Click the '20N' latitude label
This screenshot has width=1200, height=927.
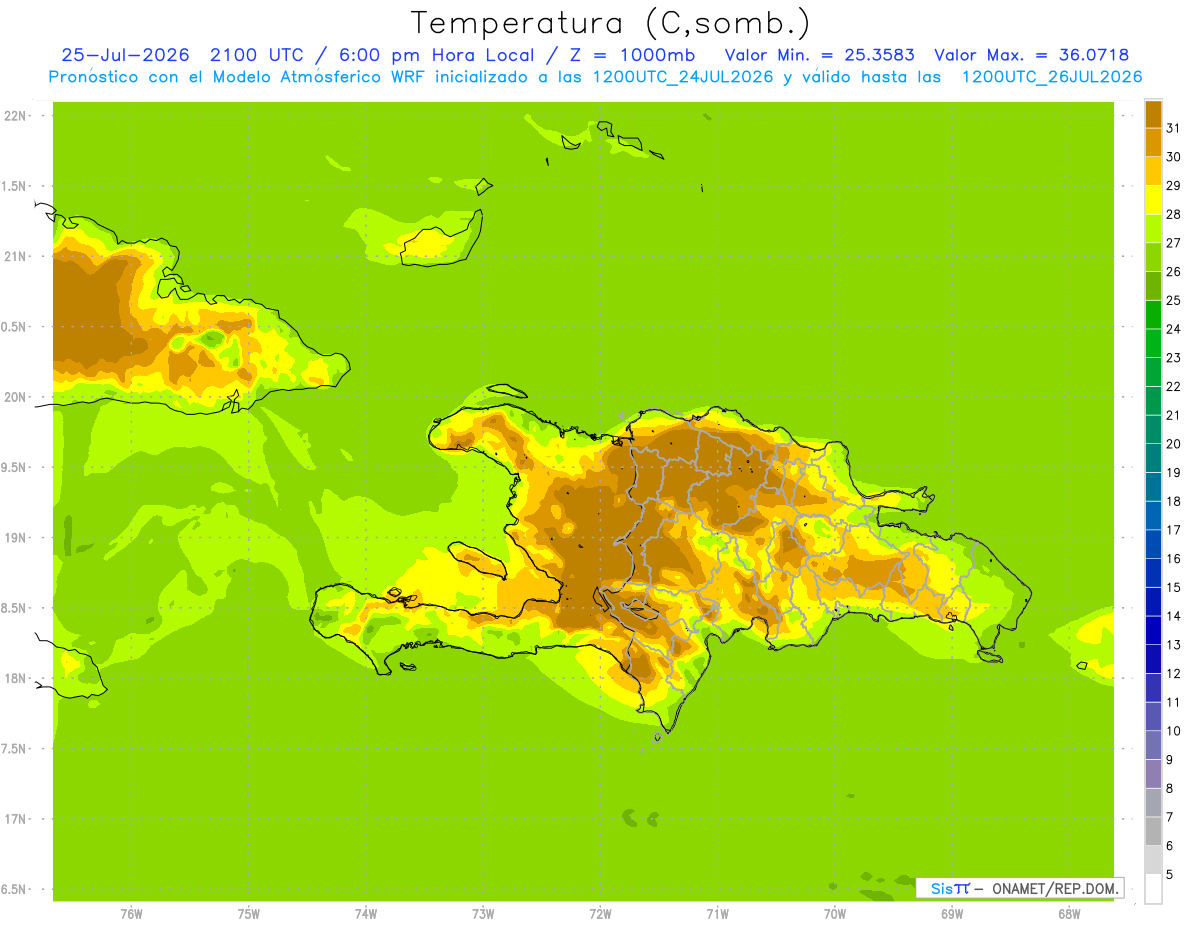(16, 397)
